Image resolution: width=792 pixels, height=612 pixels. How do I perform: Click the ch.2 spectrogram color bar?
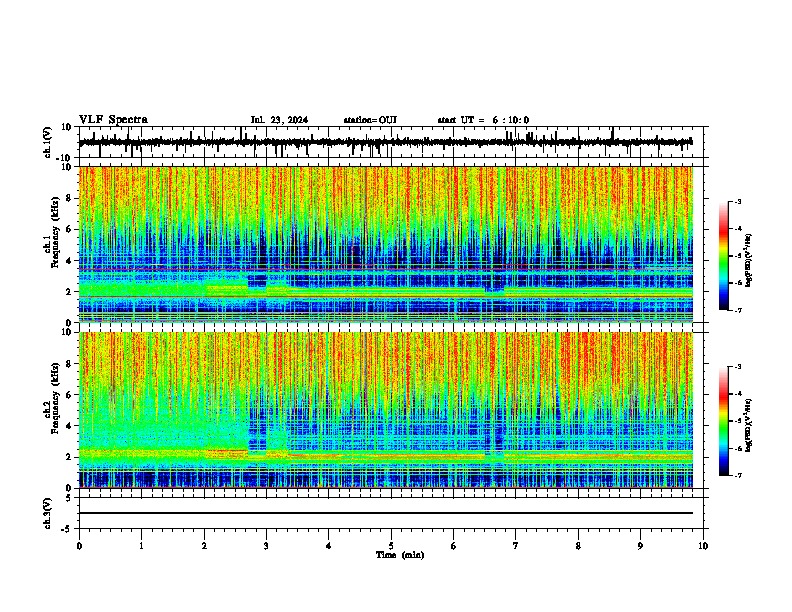coord(724,421)
